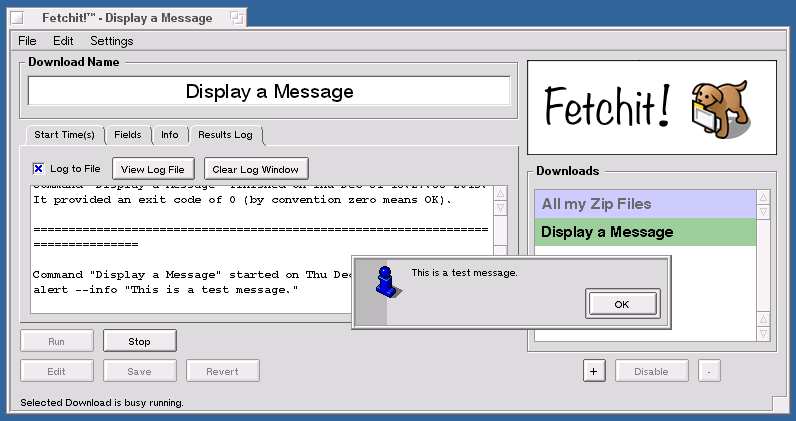This screenshot has height=421, width=796.
Task: Click the grayed-out Run button
Action: 56,341
